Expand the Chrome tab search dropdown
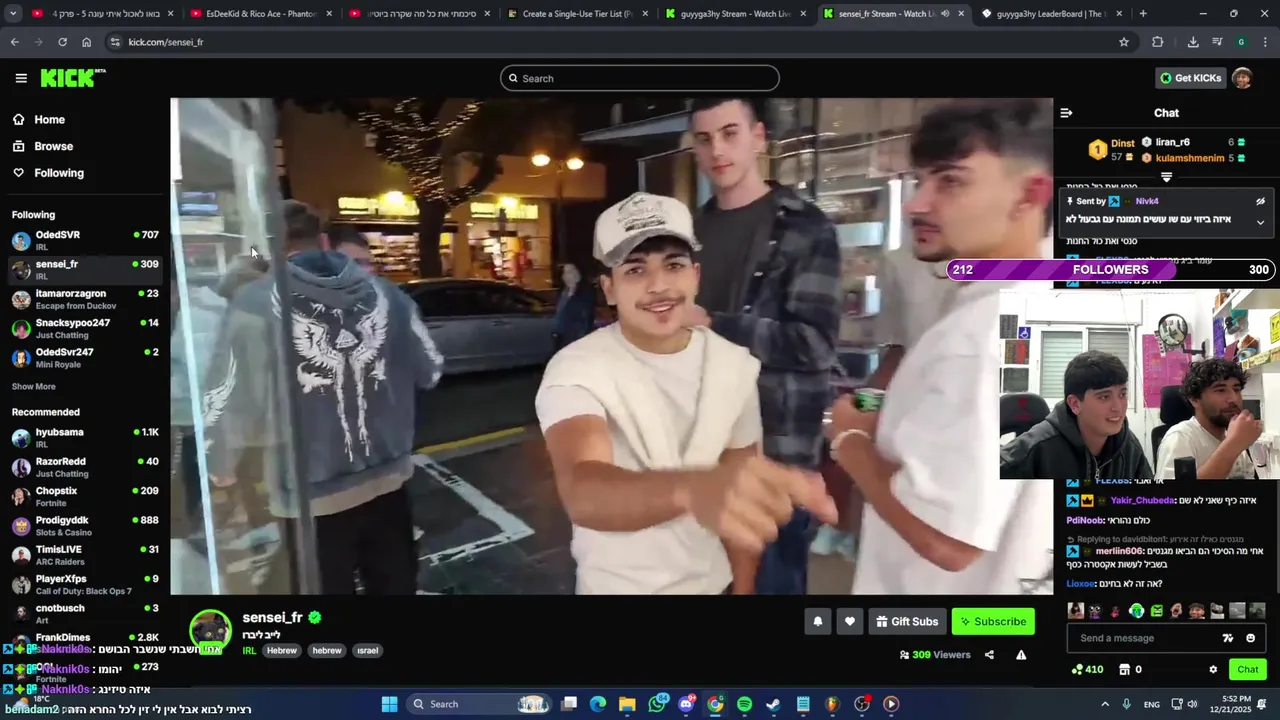 [12, 14]
